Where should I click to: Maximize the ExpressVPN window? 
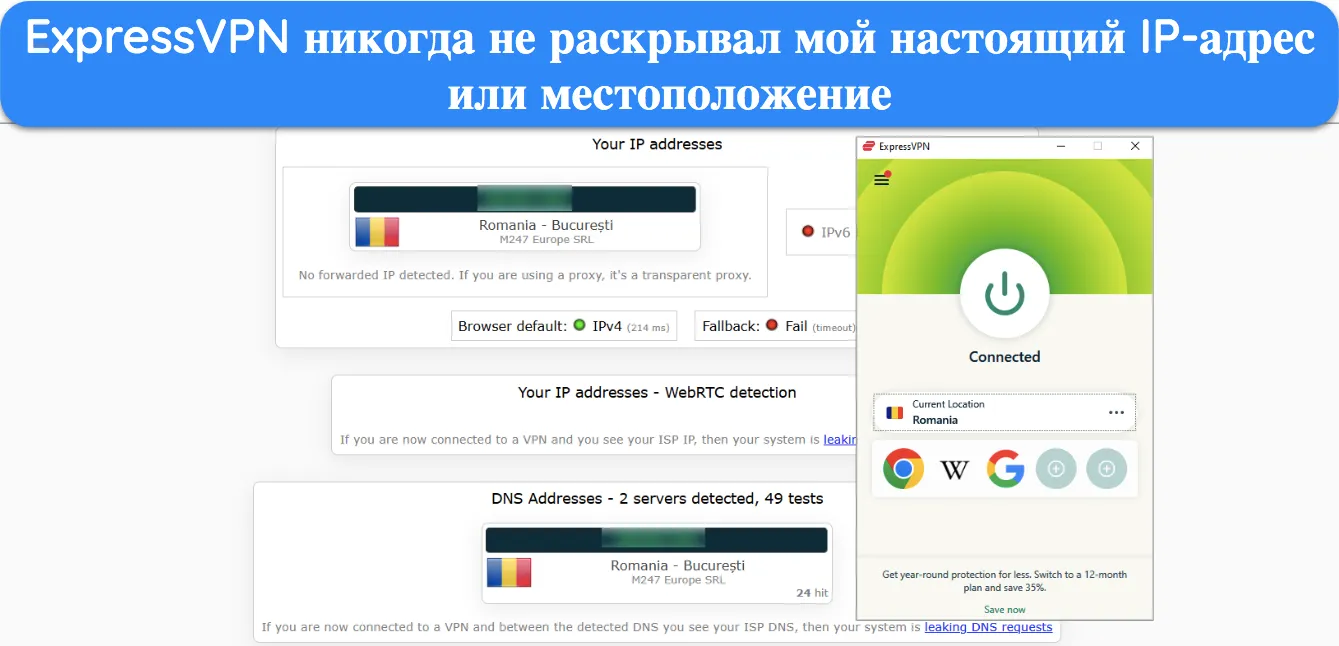1097,146
